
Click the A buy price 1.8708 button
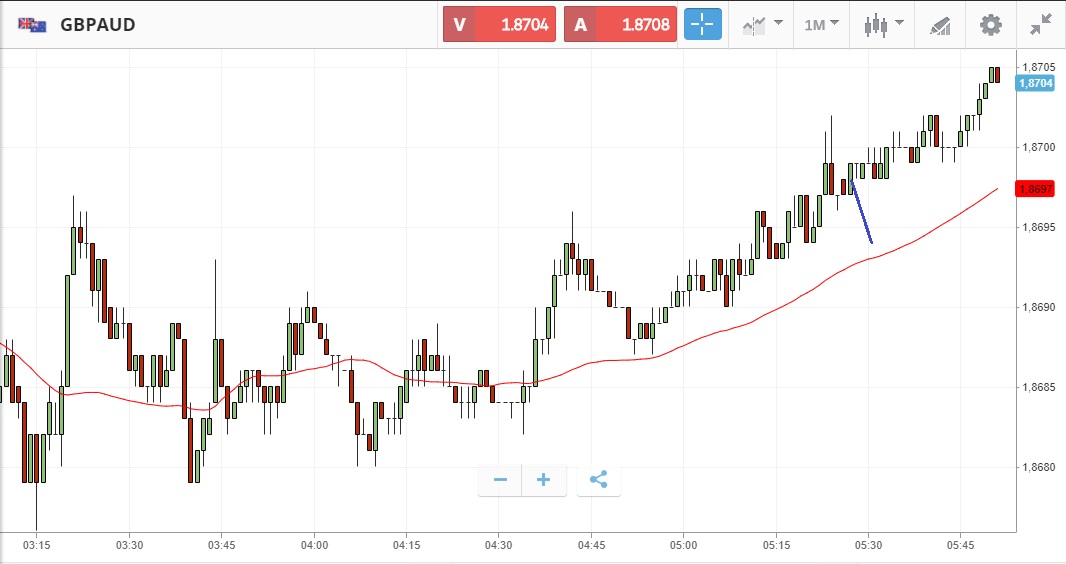coord(620,24)
